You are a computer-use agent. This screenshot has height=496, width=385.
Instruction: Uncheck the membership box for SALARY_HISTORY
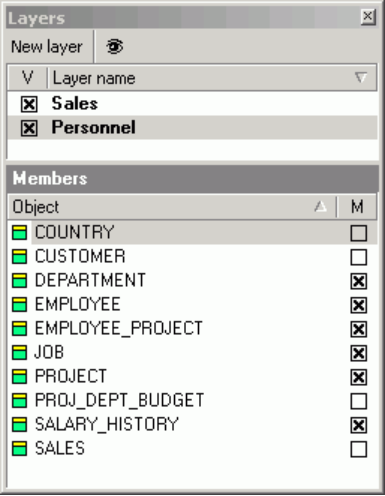tap(359, 425)
